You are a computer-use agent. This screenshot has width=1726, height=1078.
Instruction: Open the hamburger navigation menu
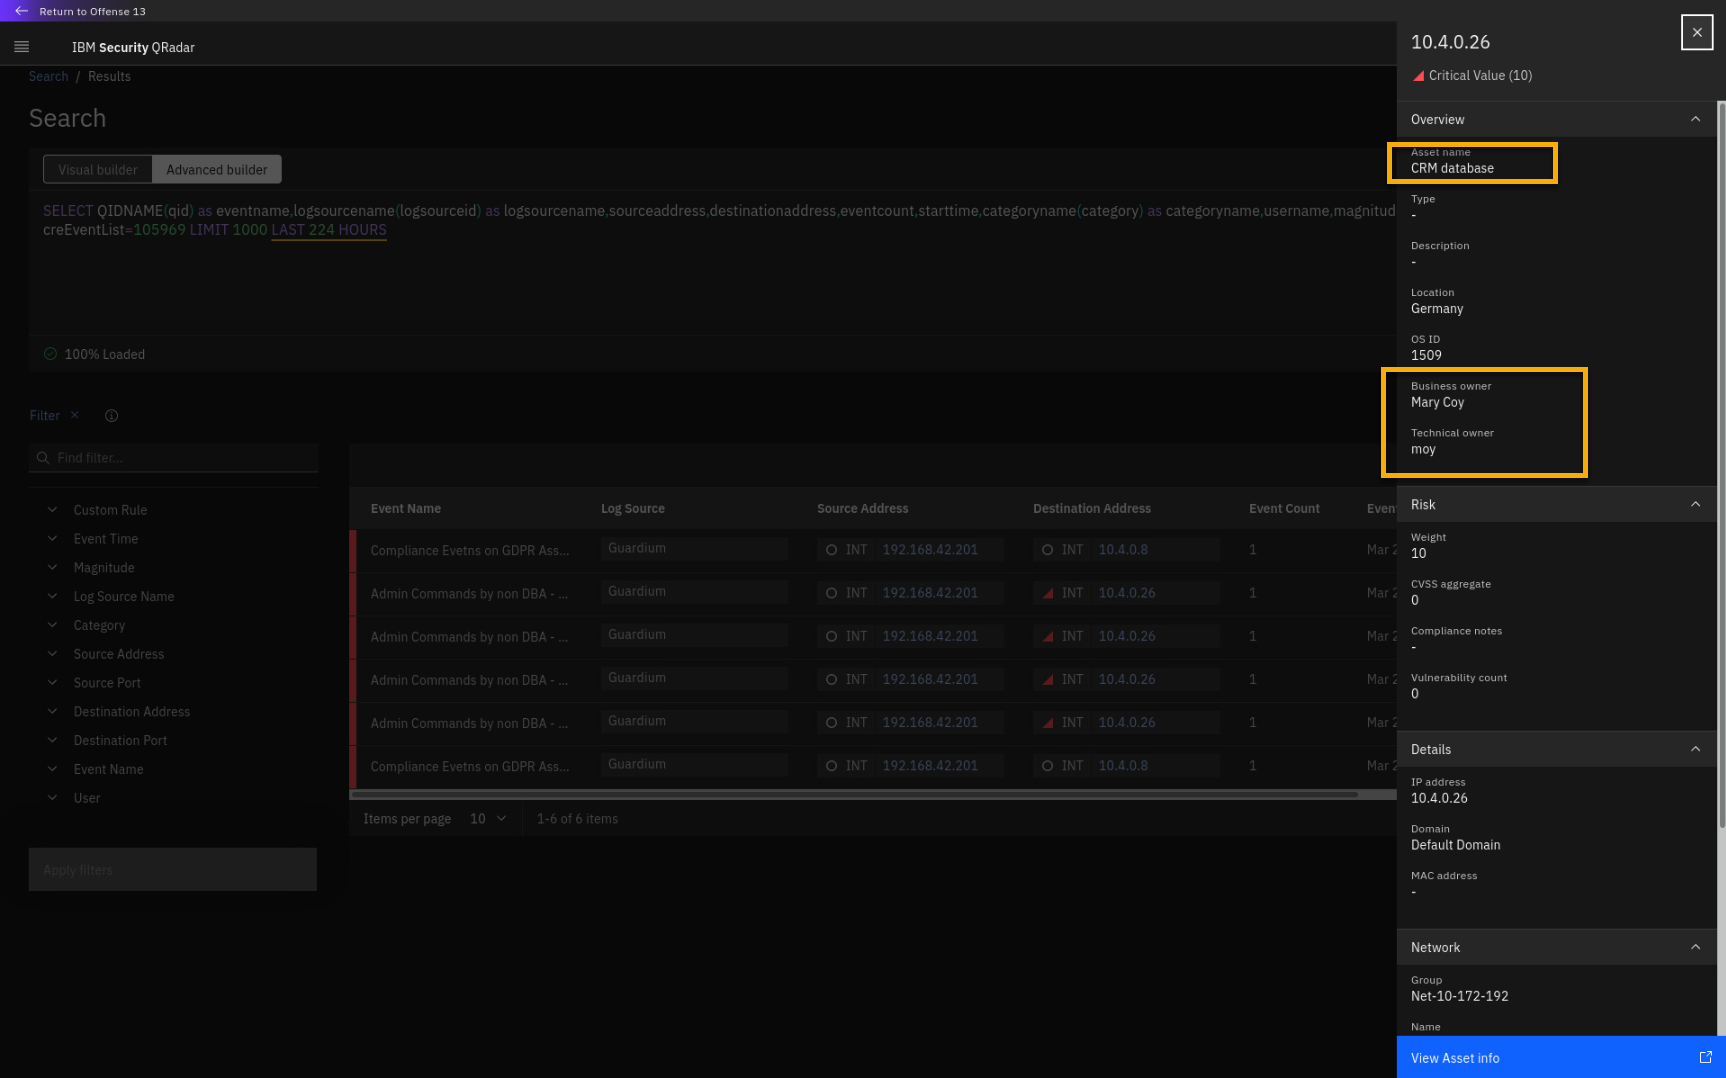(22, 47)
